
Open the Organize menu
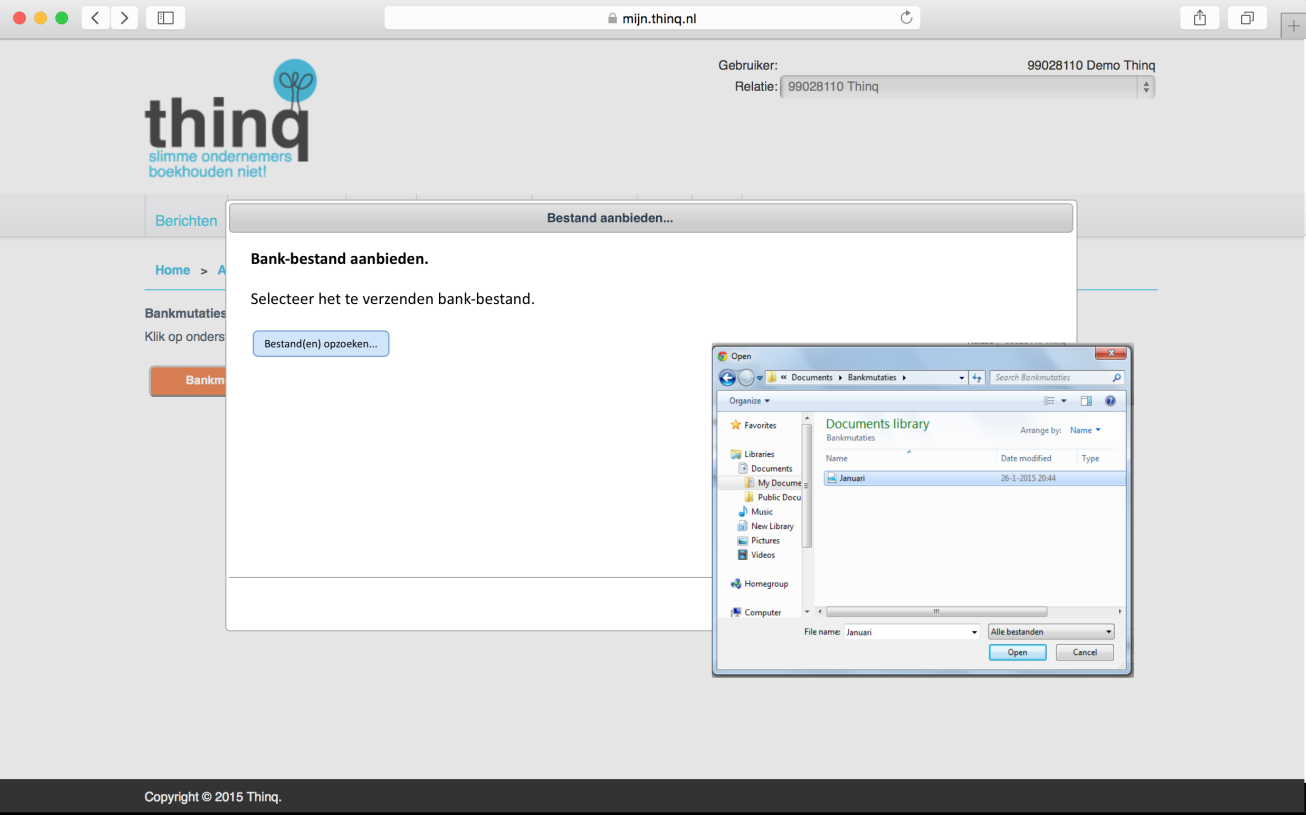click(749, 401)
